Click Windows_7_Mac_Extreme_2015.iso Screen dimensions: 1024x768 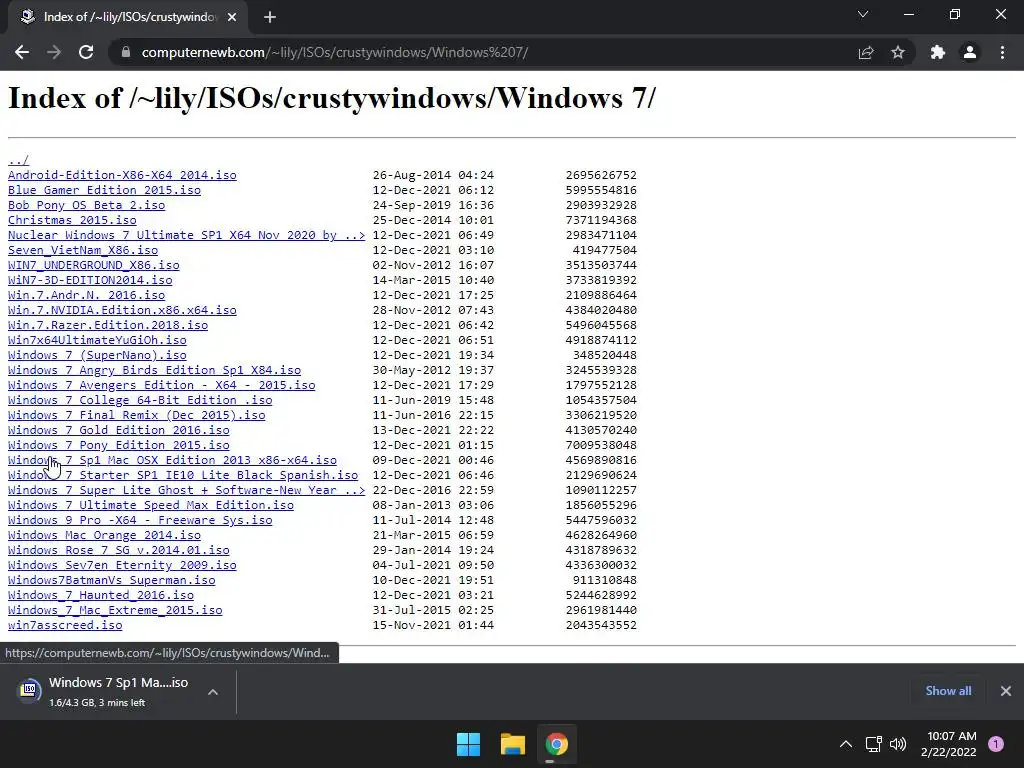(x=115, y=611)
